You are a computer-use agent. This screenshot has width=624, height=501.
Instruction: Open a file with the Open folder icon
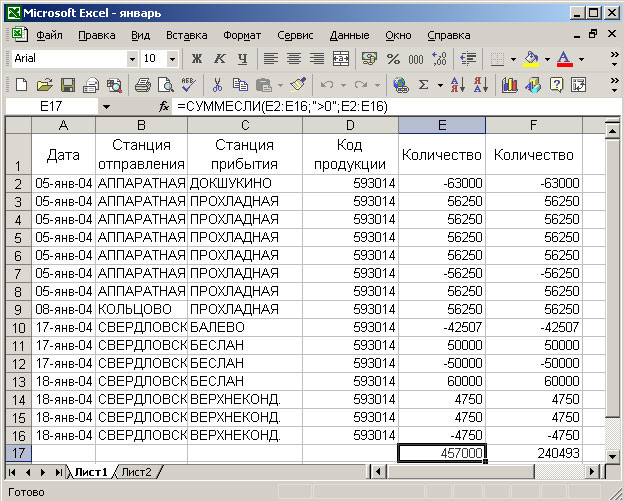[45, 84]
